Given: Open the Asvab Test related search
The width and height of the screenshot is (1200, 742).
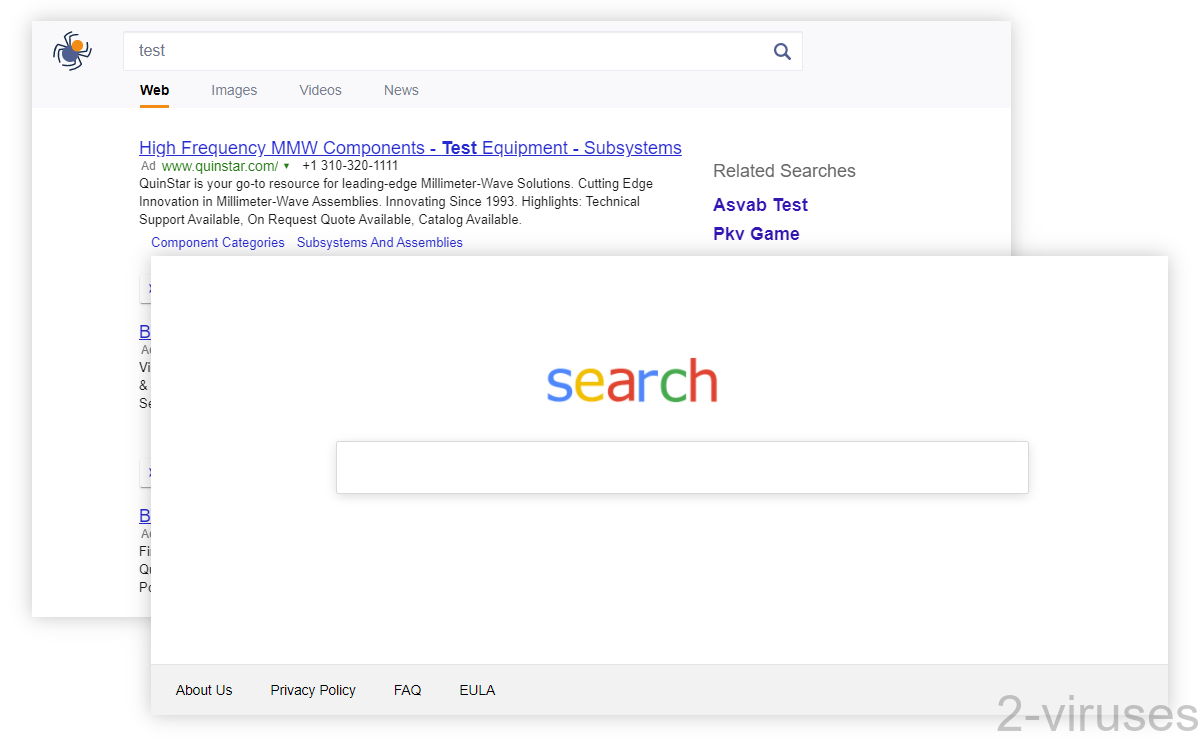Looking at the screenshot, I should pyautogui.click(x=760, y=204).
